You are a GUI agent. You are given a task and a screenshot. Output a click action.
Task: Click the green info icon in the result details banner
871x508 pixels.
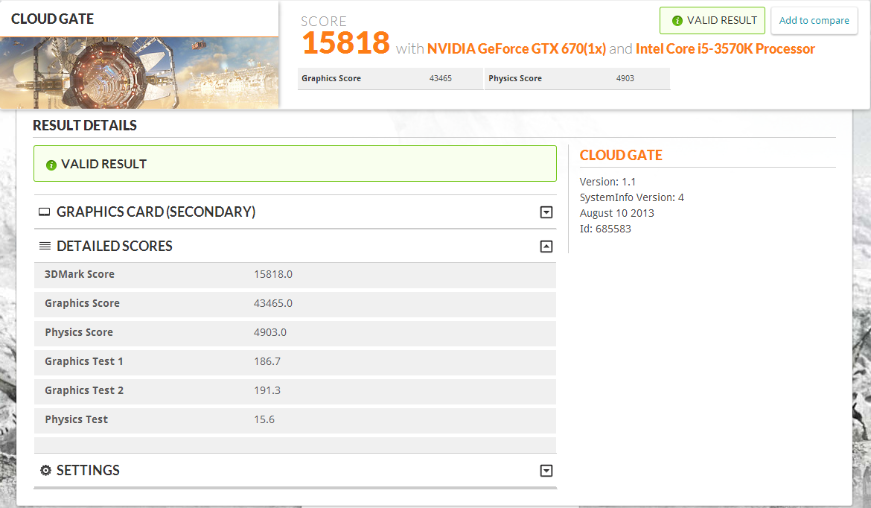click(51, 164)
